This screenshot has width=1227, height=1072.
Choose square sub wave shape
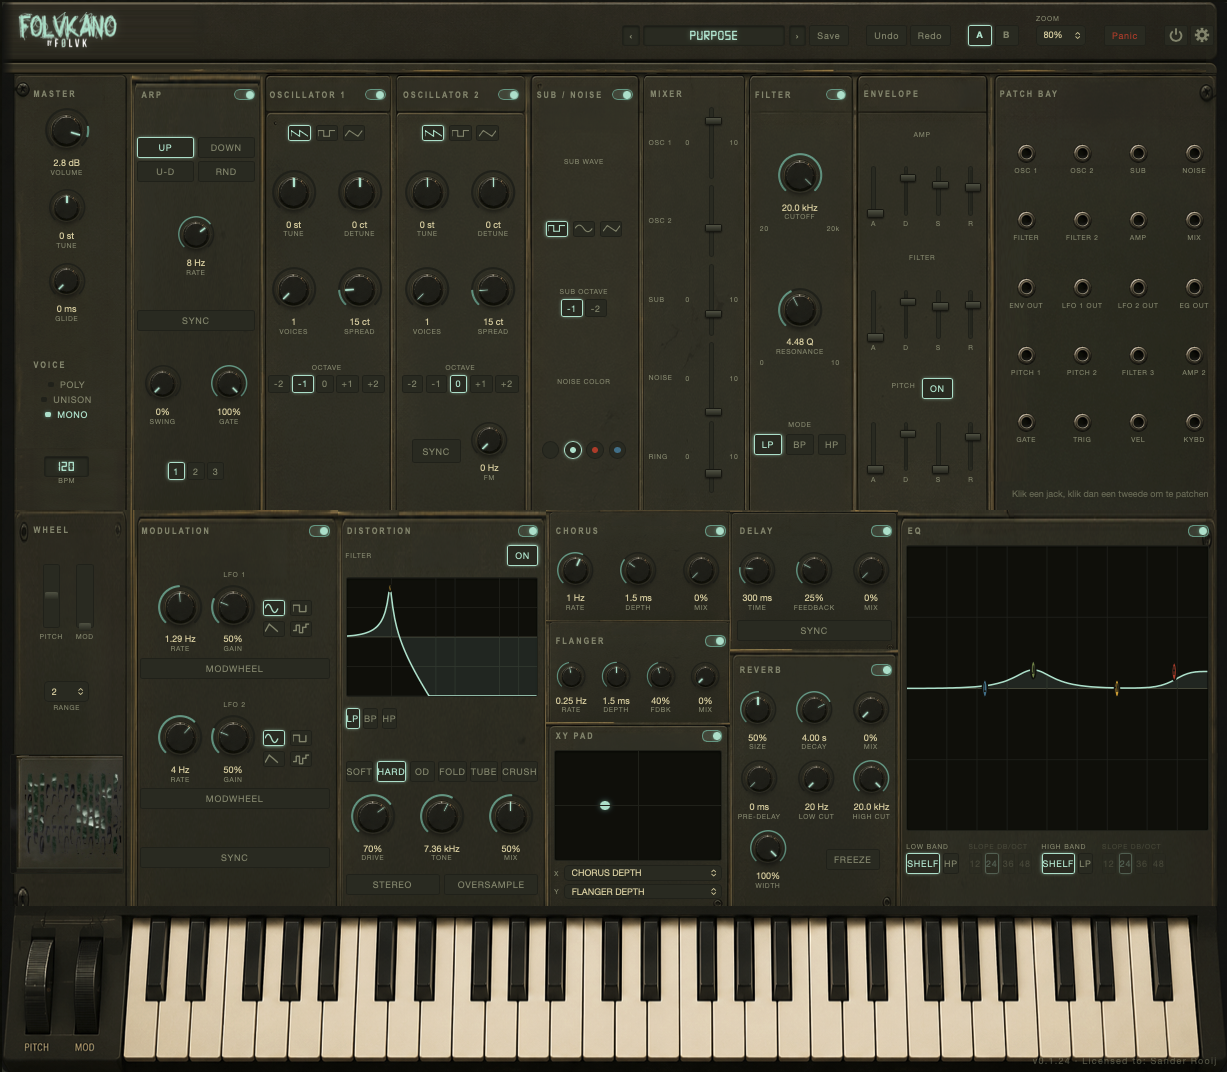[557, 229]
